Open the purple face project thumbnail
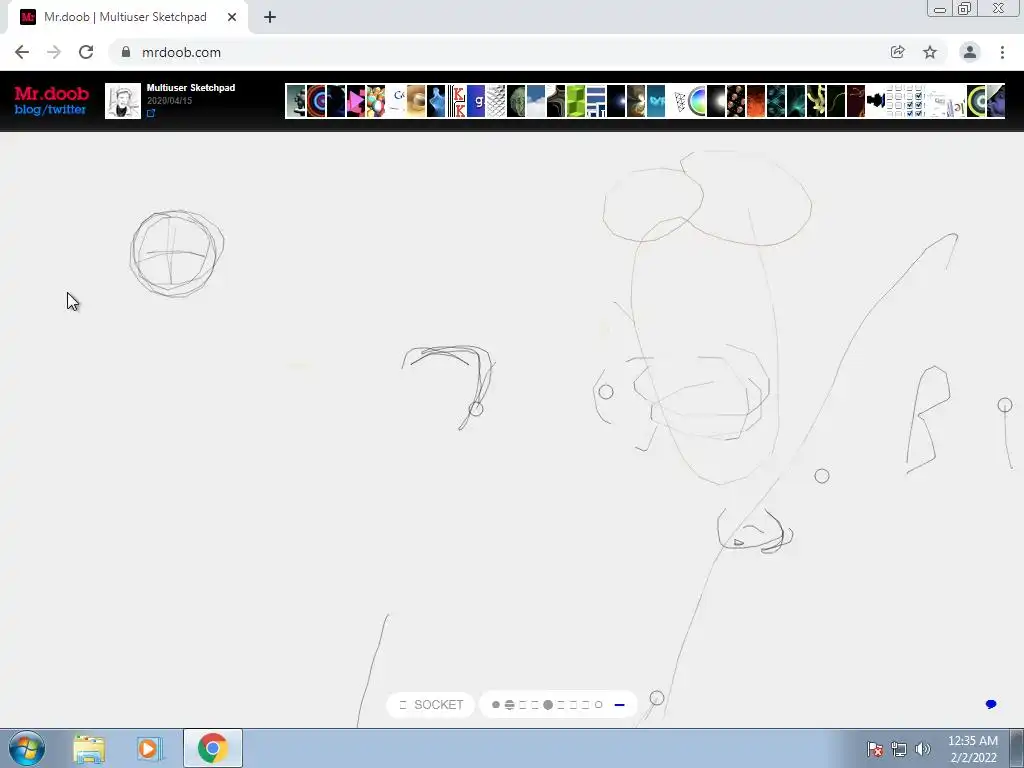 (996, 101)
